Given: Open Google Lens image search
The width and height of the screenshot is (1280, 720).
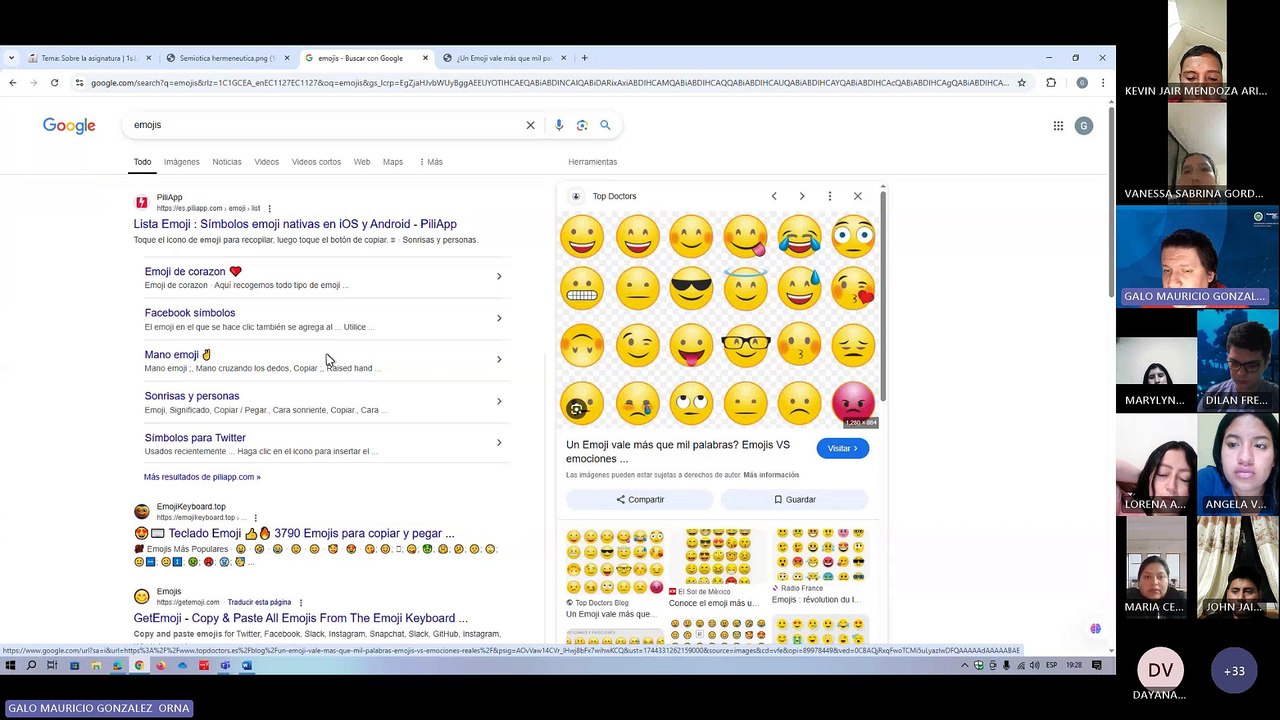Looking at the screenshot, I should (582, 125).
